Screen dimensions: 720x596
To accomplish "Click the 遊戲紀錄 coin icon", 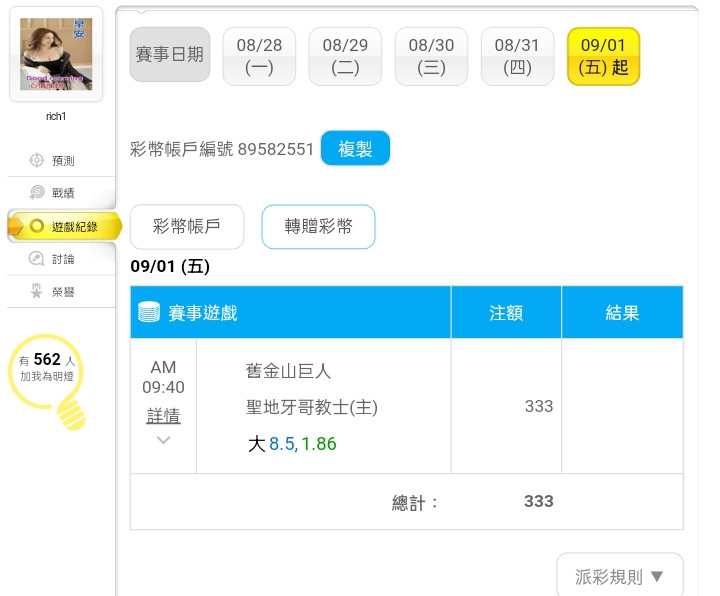I will pyautogui.click(x=36, y=226).
